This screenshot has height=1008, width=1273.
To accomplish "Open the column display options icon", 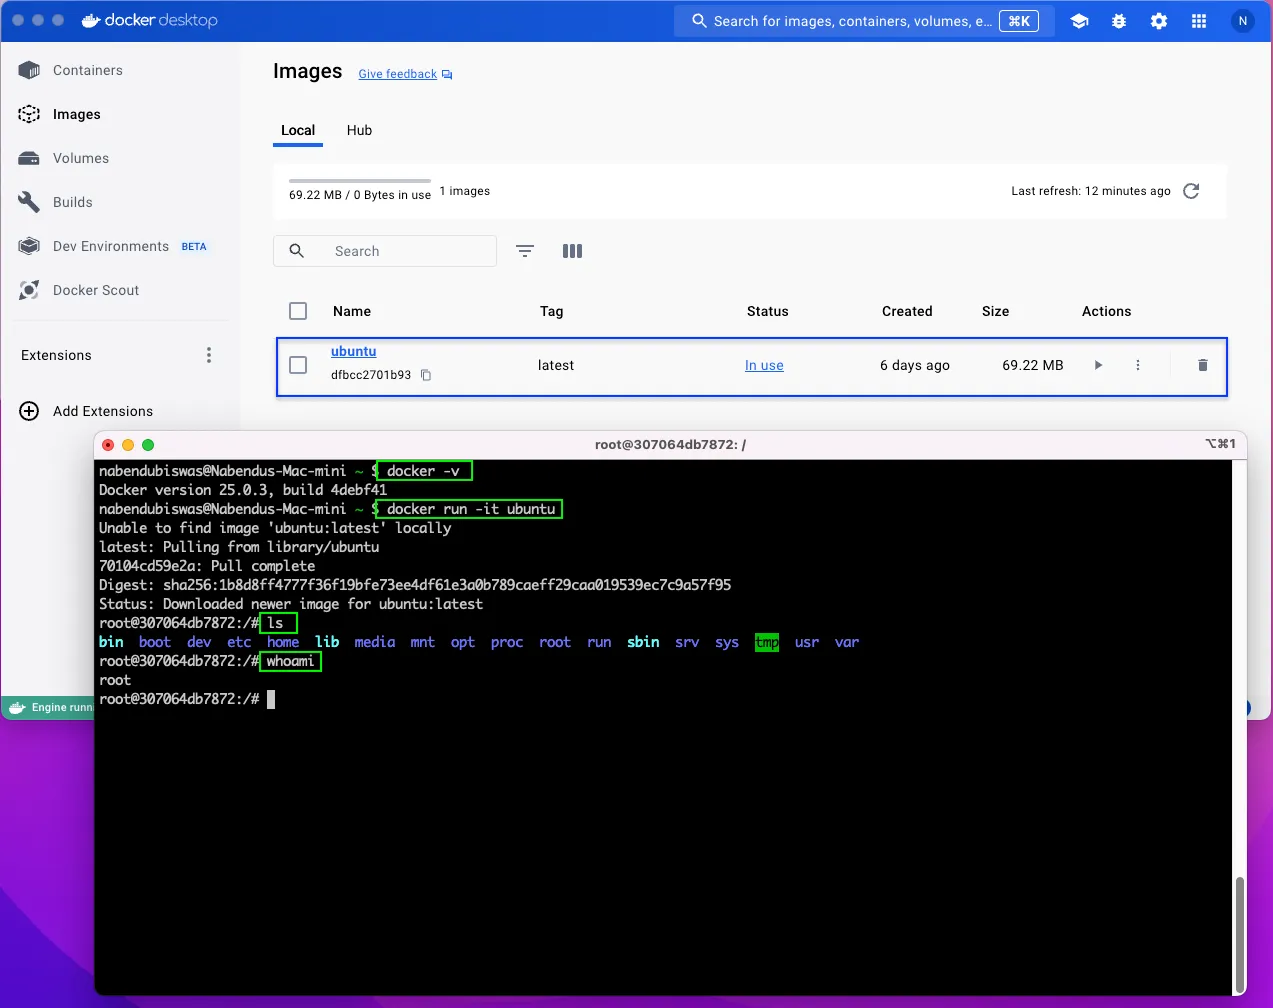I will [x=572, y=251].
